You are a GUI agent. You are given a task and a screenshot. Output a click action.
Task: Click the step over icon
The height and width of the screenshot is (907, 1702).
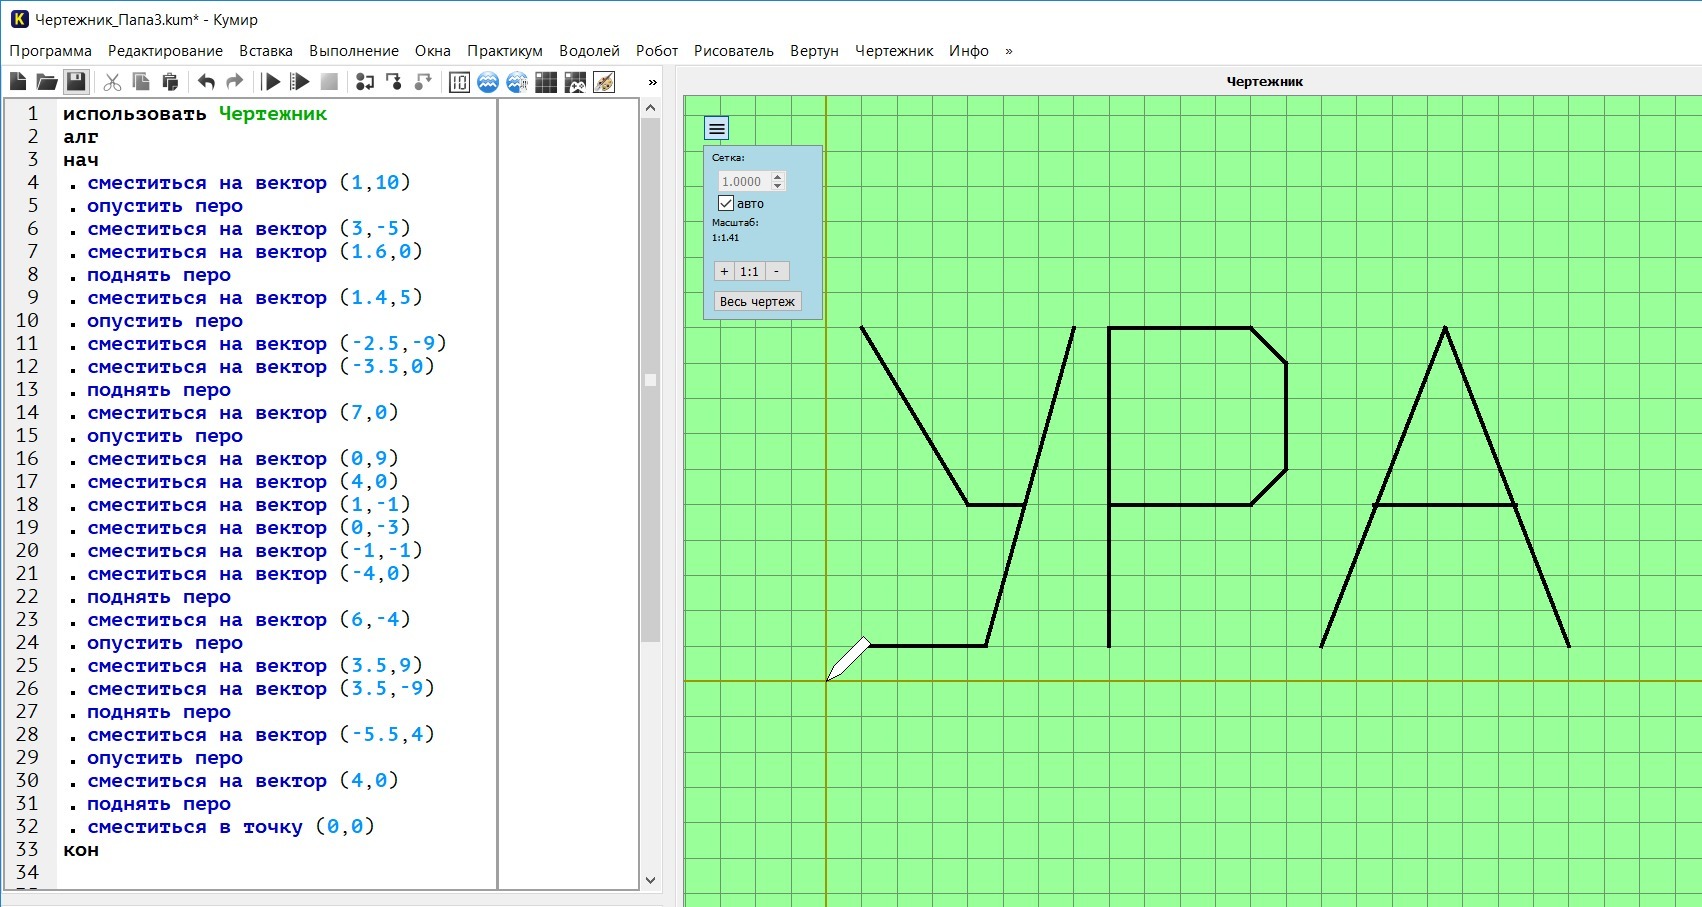(x=365, y=82)
